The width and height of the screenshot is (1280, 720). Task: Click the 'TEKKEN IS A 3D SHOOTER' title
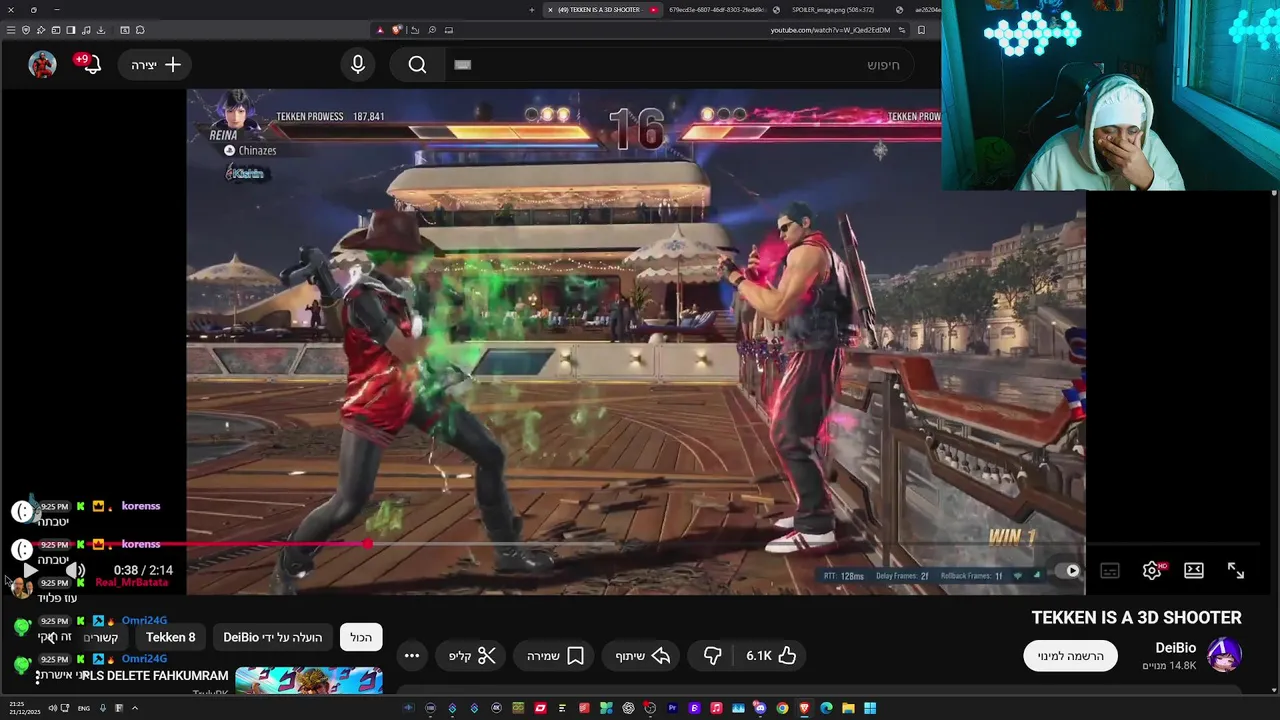[x=1136, y=618]
